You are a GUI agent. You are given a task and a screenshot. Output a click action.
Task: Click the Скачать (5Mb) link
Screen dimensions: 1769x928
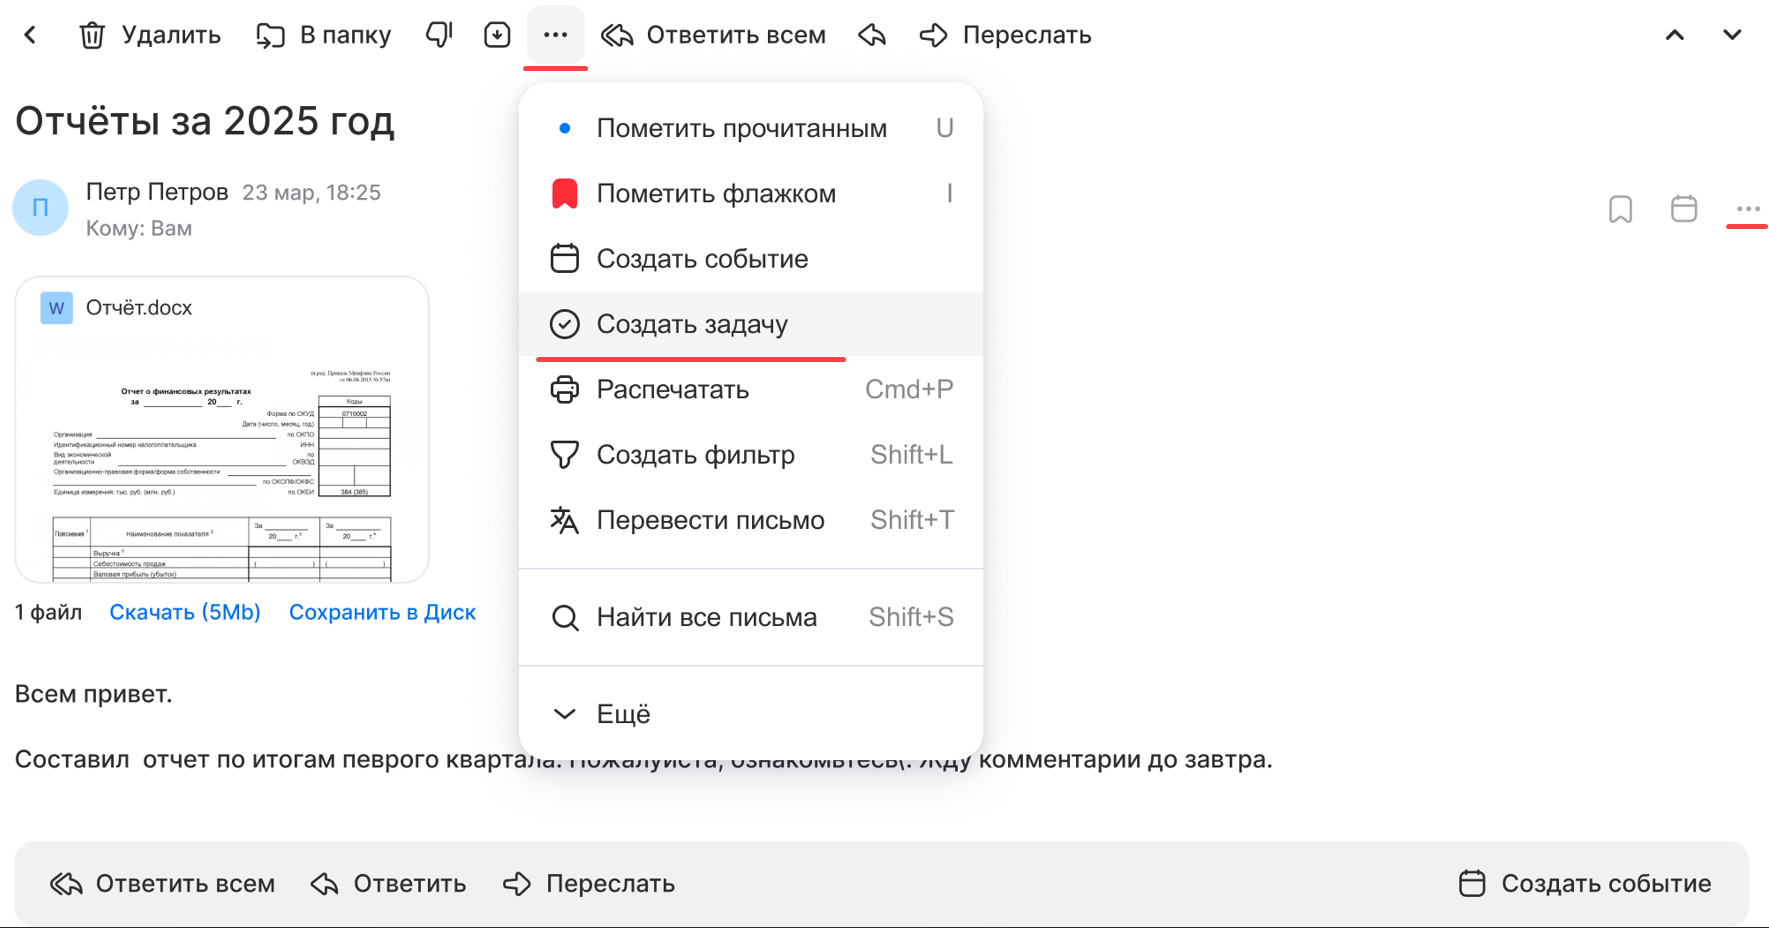pos(185,612)
